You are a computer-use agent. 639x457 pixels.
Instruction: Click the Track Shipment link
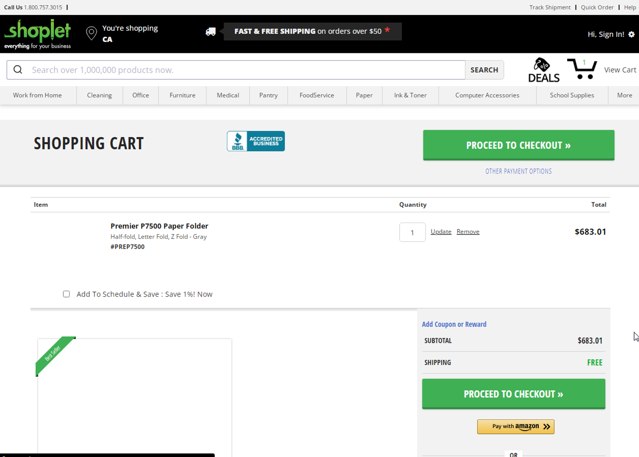pyautogui.click(x=550, y=7)
